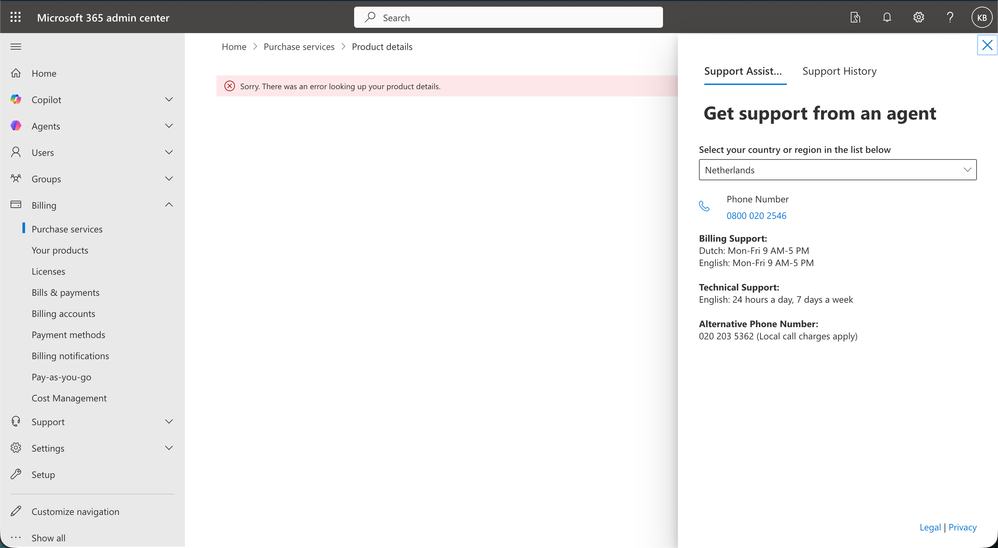Expand the Agents menu chevron

(x=169, y=126)
